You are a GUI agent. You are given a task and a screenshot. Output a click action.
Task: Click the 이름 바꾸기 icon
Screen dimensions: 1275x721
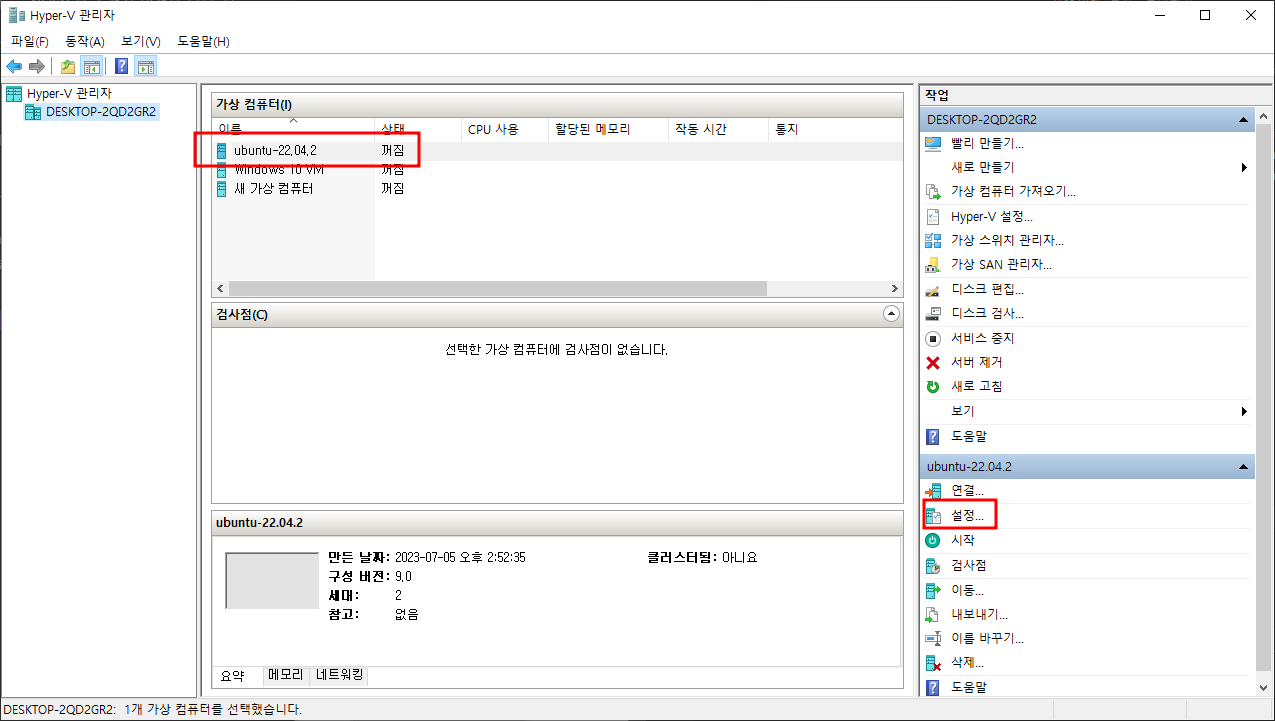click(x=933, y=638)
